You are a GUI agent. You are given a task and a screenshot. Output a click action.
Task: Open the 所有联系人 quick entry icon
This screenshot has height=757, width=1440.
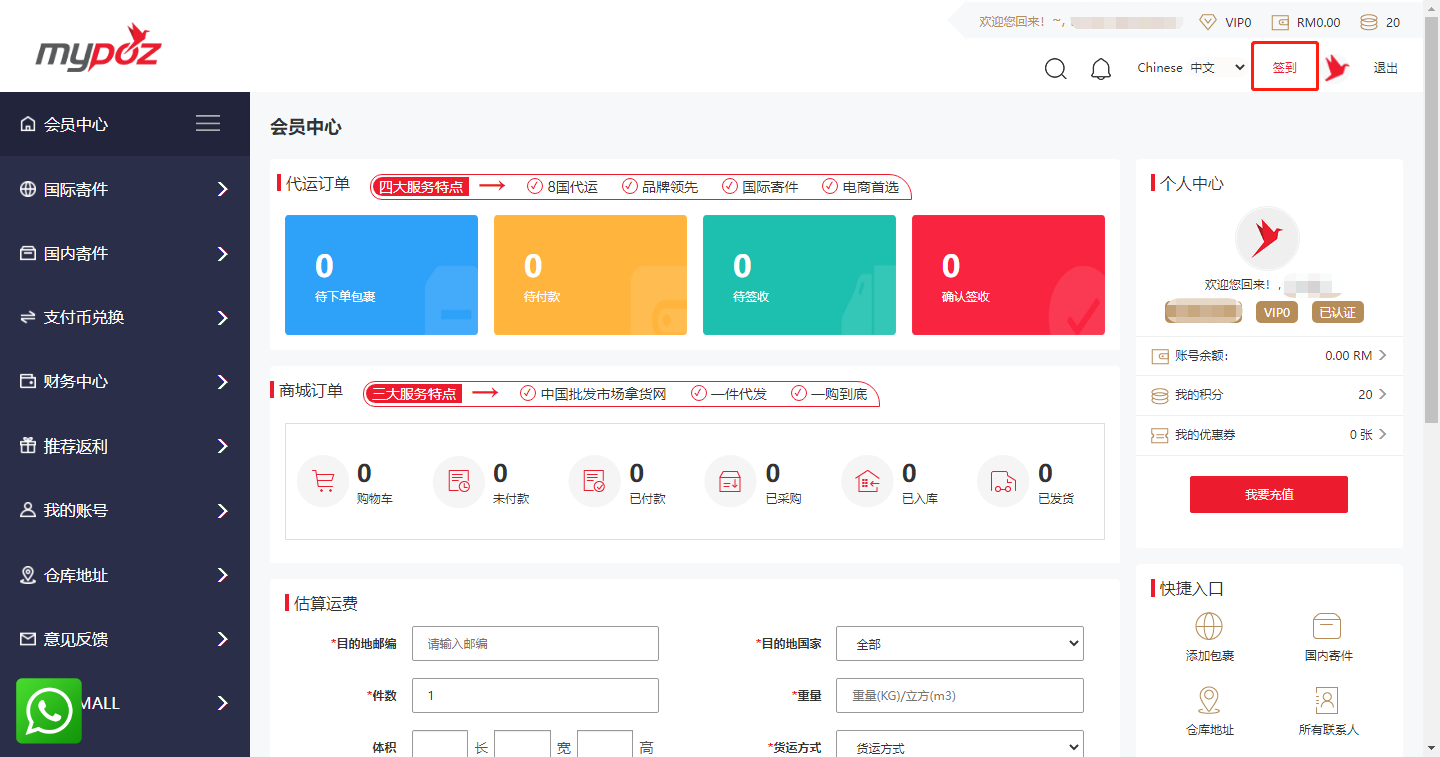(x=1327, y=701)
